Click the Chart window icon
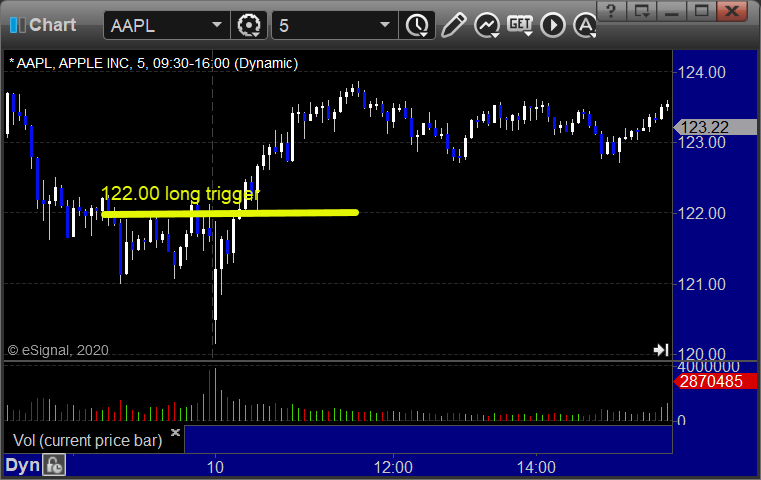This screenshot has height=480, width=761. pyautogui.click(x=18, y=25)
